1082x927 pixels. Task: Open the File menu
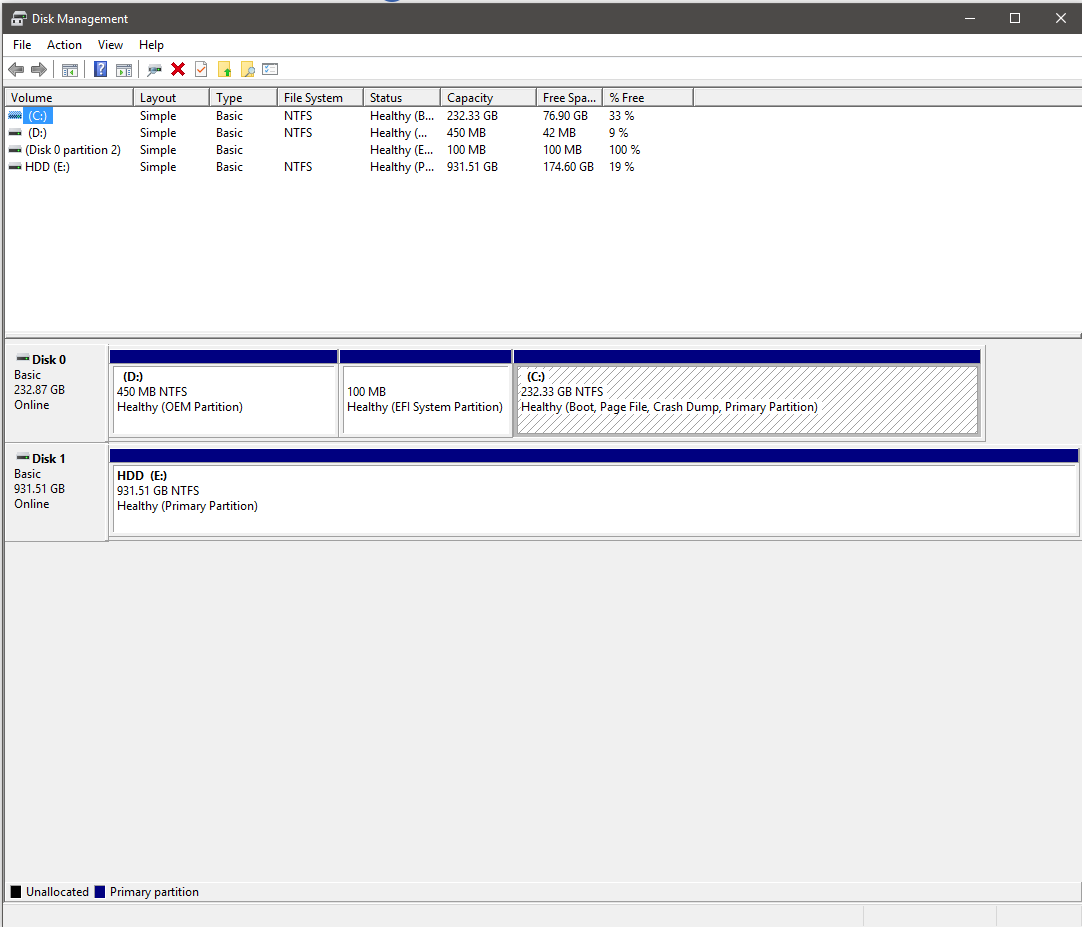tap(21, 44)
